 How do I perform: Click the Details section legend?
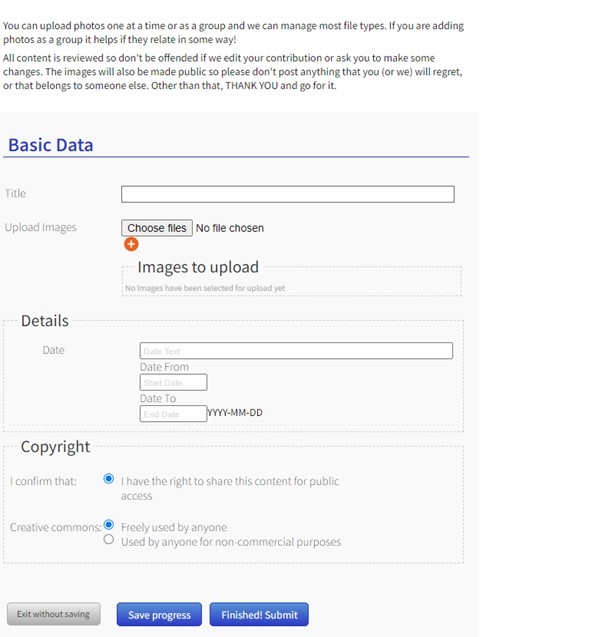(45, 321)
